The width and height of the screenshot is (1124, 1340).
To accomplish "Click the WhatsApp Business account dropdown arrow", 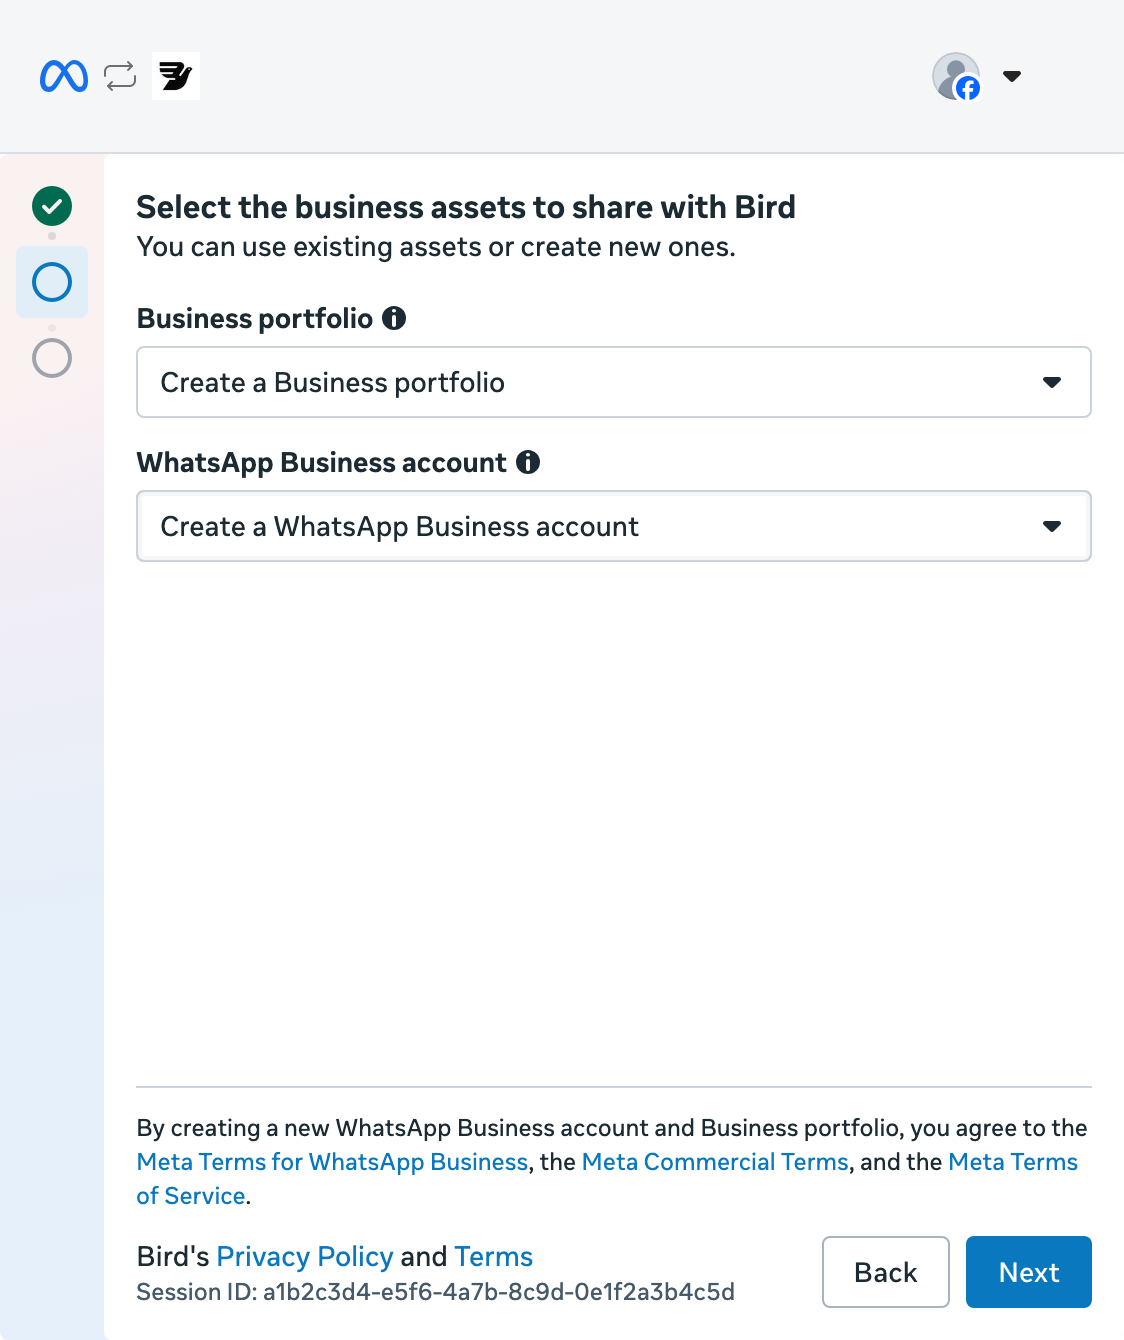I will [x=1052, y=526].
